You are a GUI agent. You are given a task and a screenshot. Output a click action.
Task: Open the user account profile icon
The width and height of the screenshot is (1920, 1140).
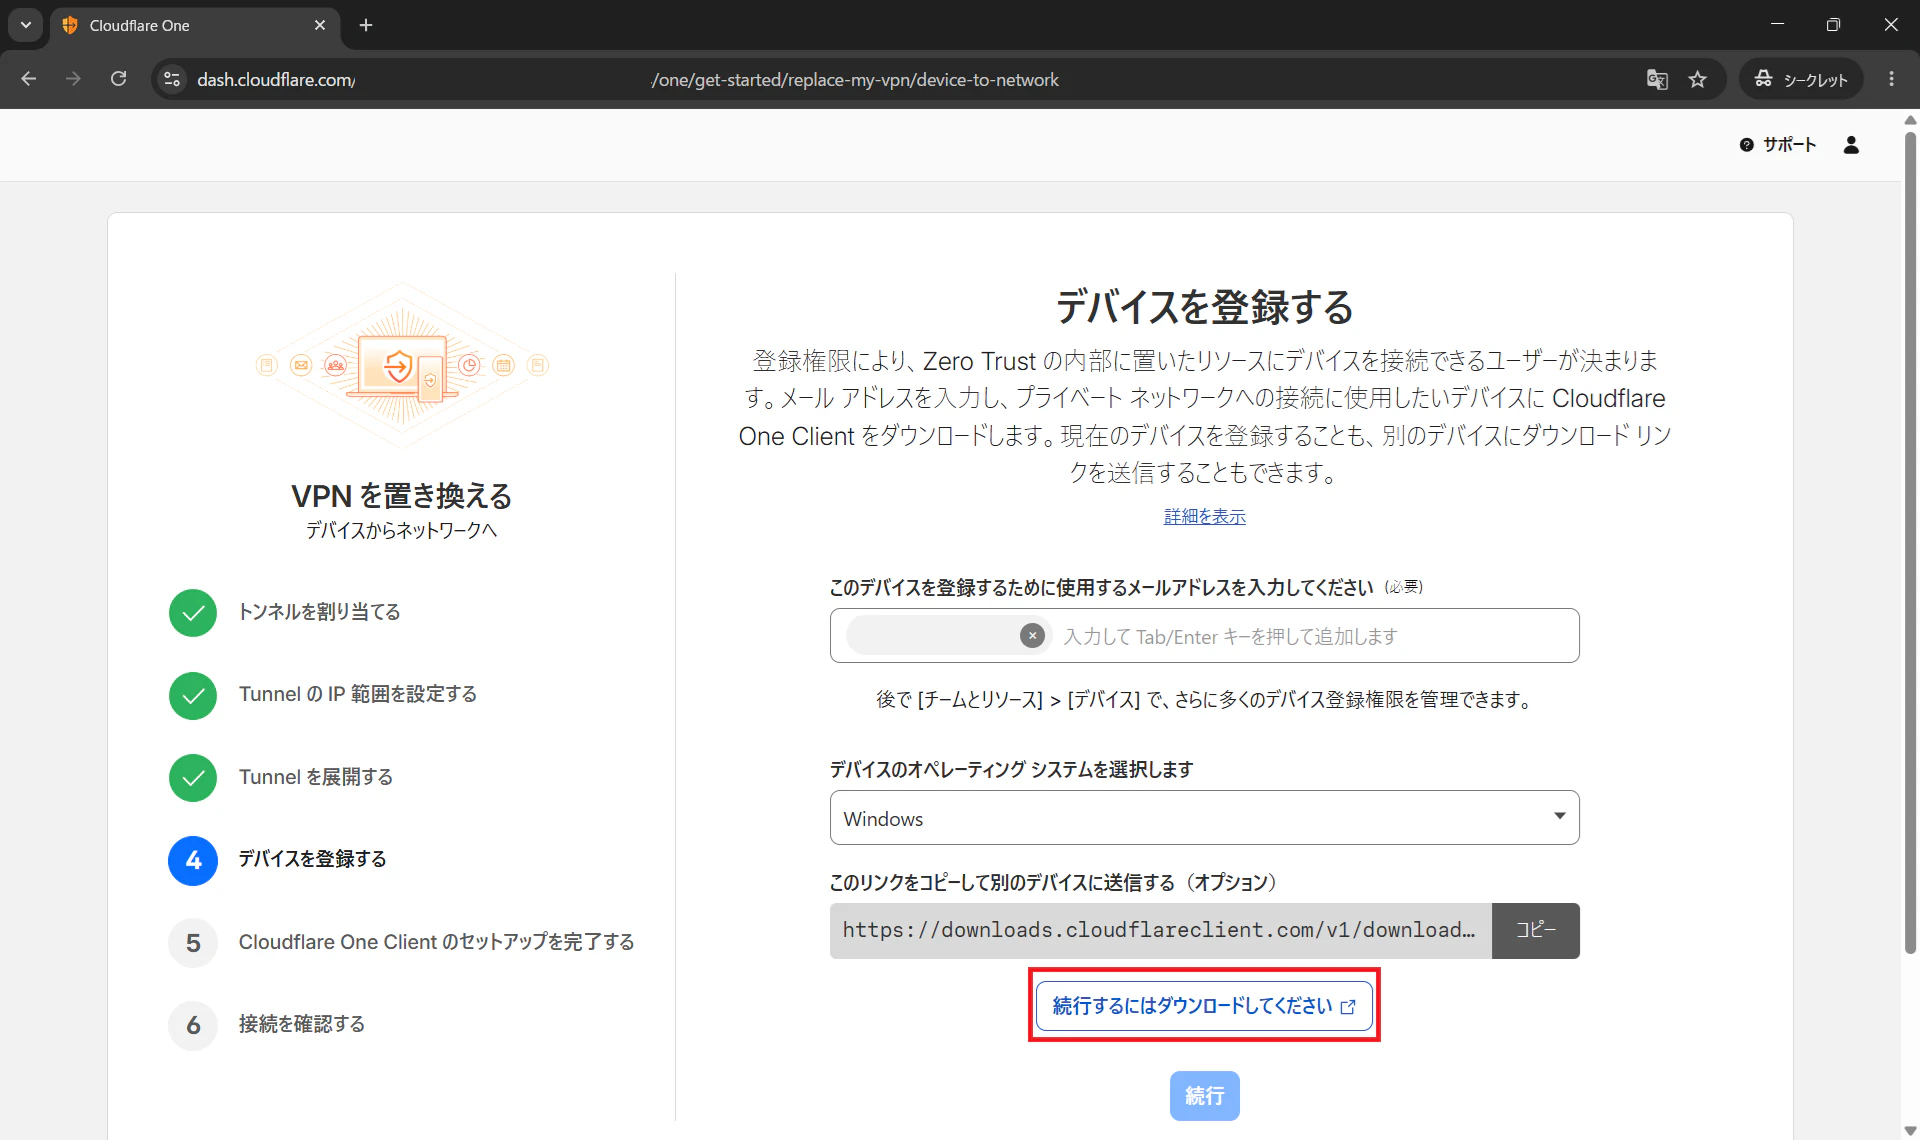click(x=1851, y=145)
